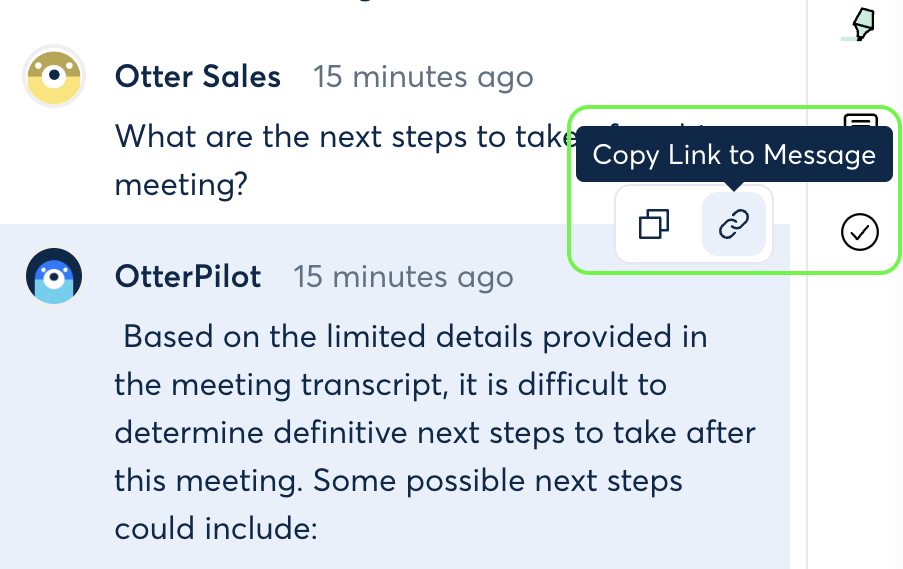The height and width of the screenshot is (569, 903).
Task: Click the OtterPilot blue avatar
Action: tap(54, 276)
